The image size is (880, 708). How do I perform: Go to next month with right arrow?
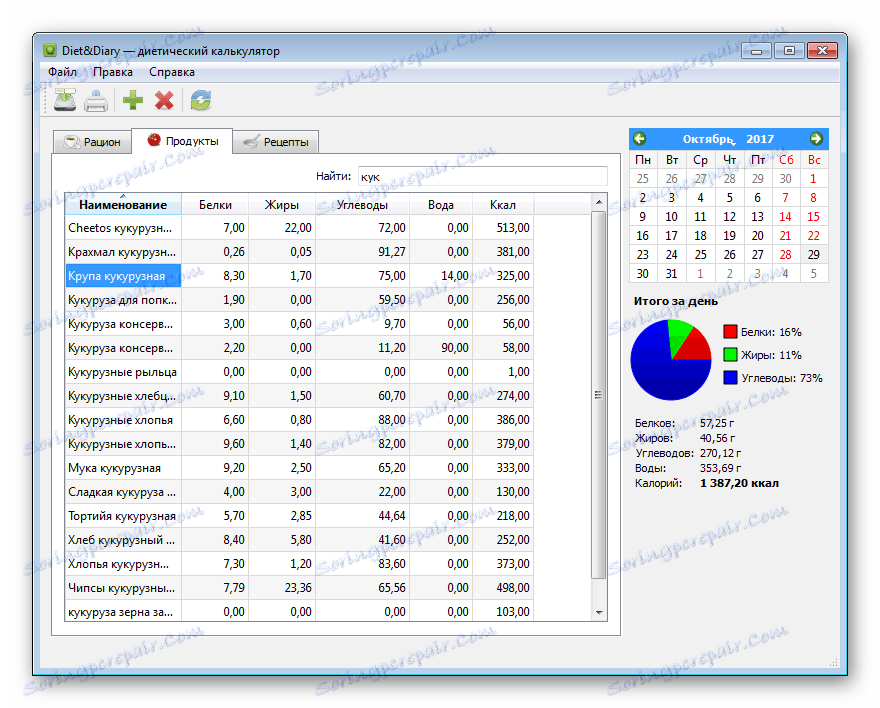pos(816,139)
